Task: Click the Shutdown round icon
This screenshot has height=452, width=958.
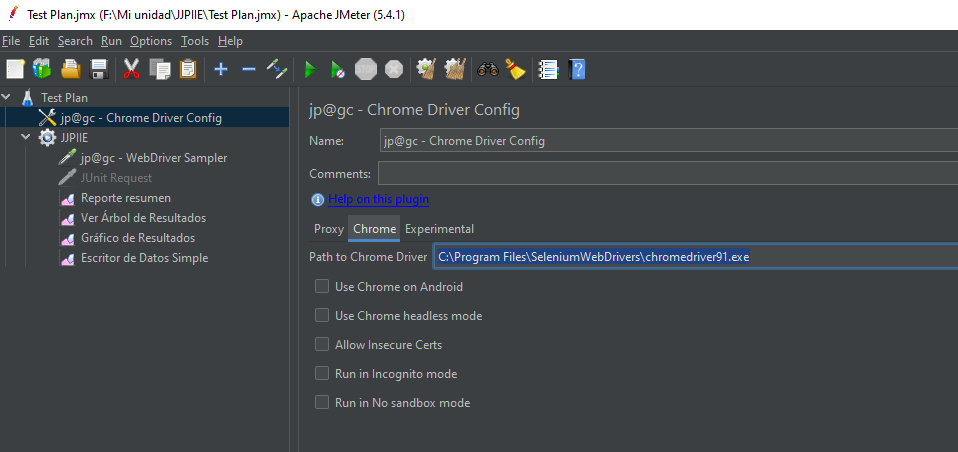Action: pos(394,69)
